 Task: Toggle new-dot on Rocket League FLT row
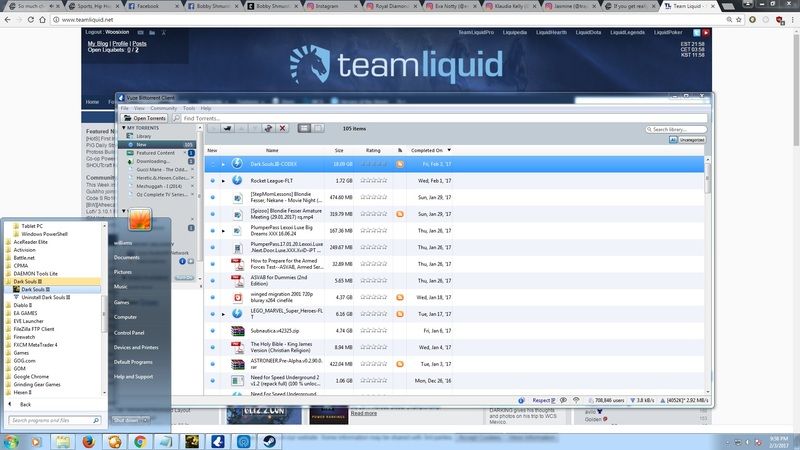tap(213, 181)
